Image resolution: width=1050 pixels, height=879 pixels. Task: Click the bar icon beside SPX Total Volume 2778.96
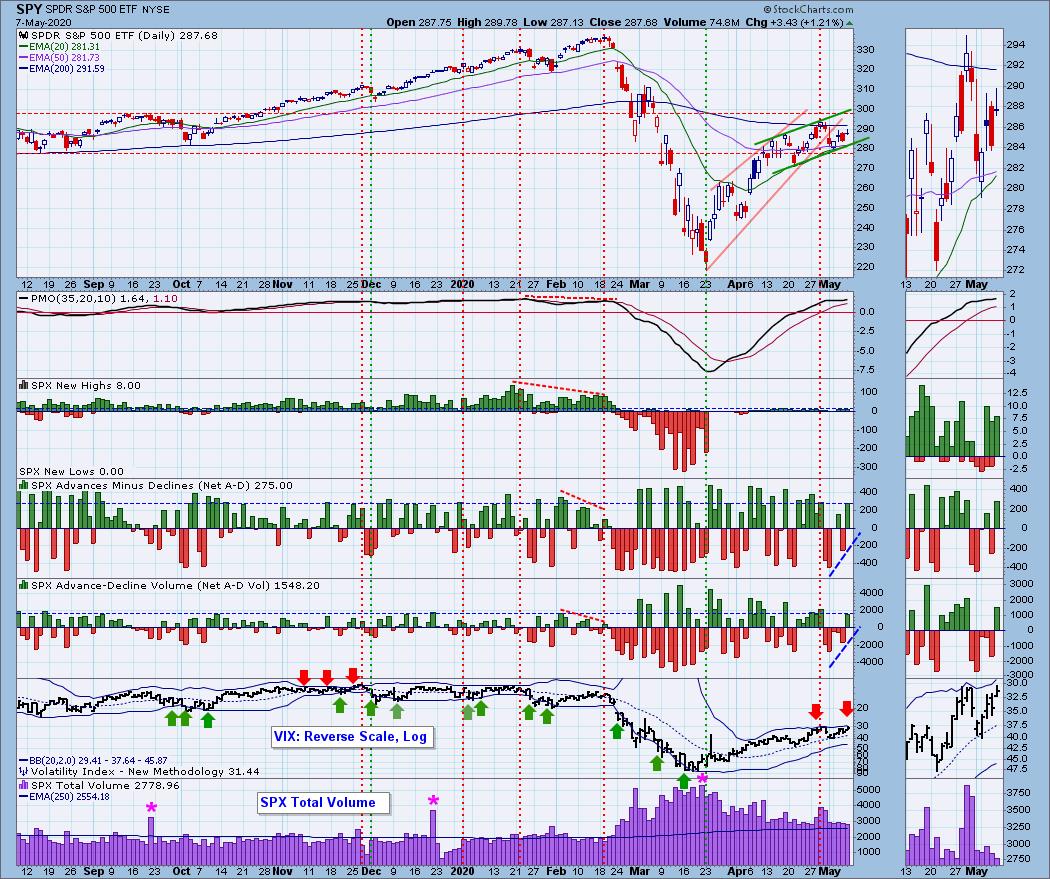tap(23, 785)
